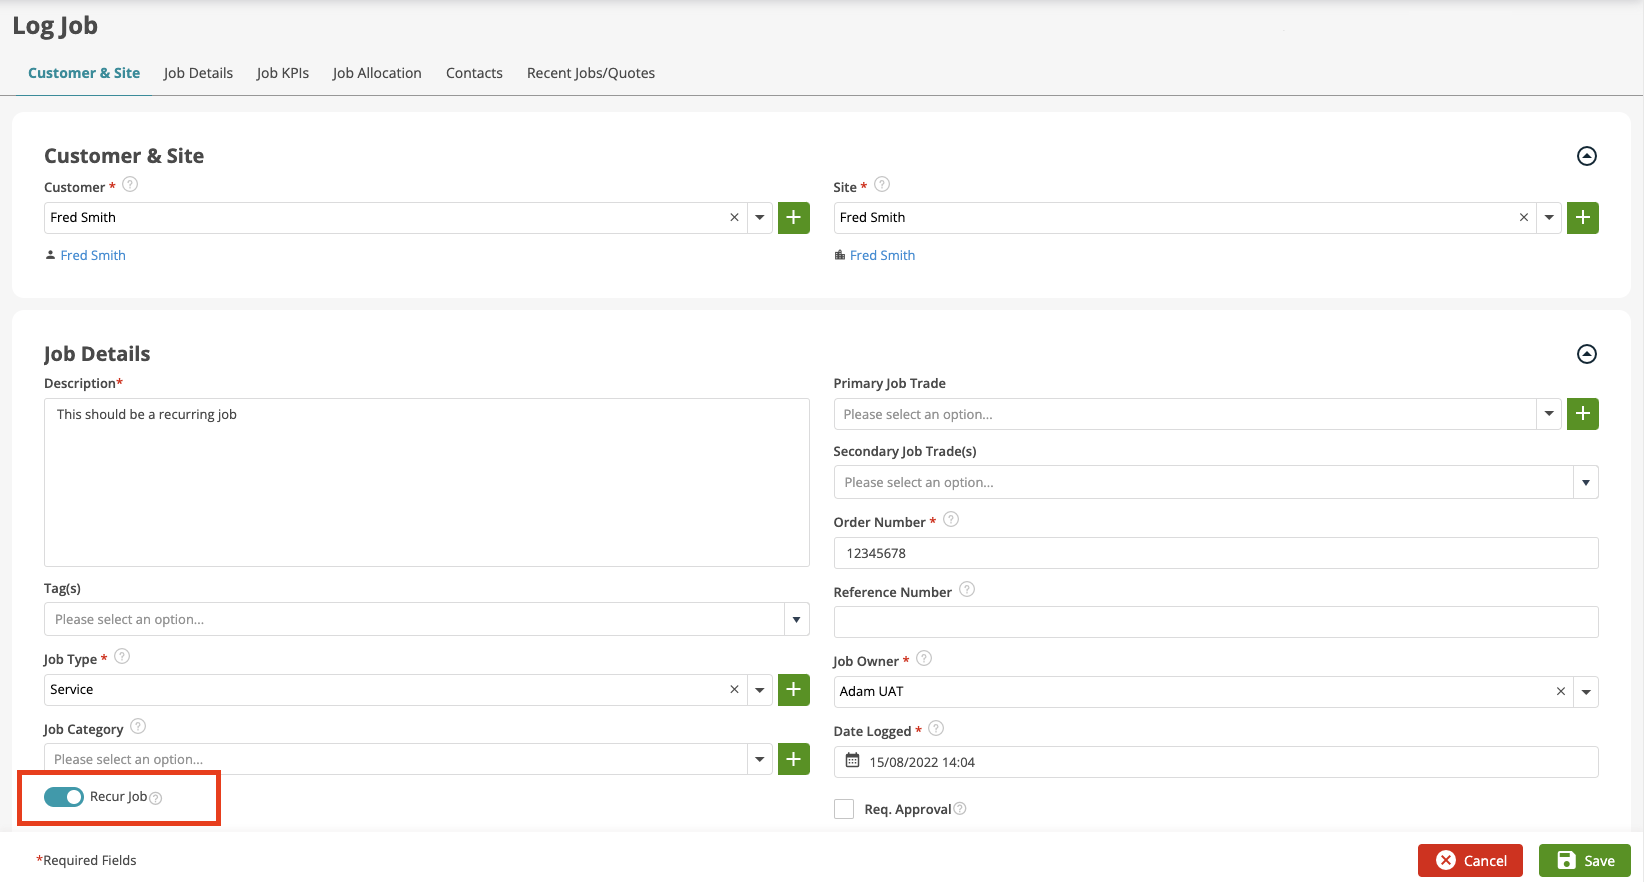Image resolution: width=1644 pixels, height=882 pixels.
Task: Show help for Date Logged field
Action: pyautogui.click(x=936, y=728)
